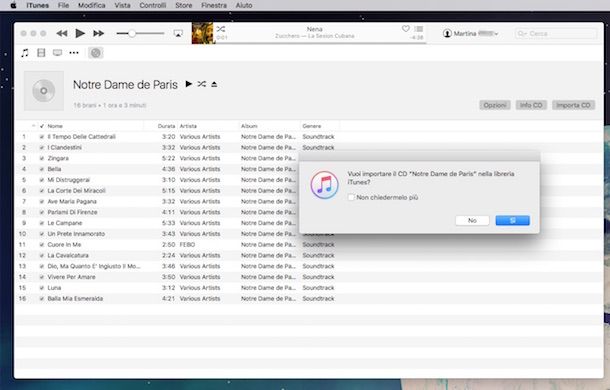Open the iTunes menu
Image resolution: width=610 pixels, height=390 pixels.
tap(38, 5)
